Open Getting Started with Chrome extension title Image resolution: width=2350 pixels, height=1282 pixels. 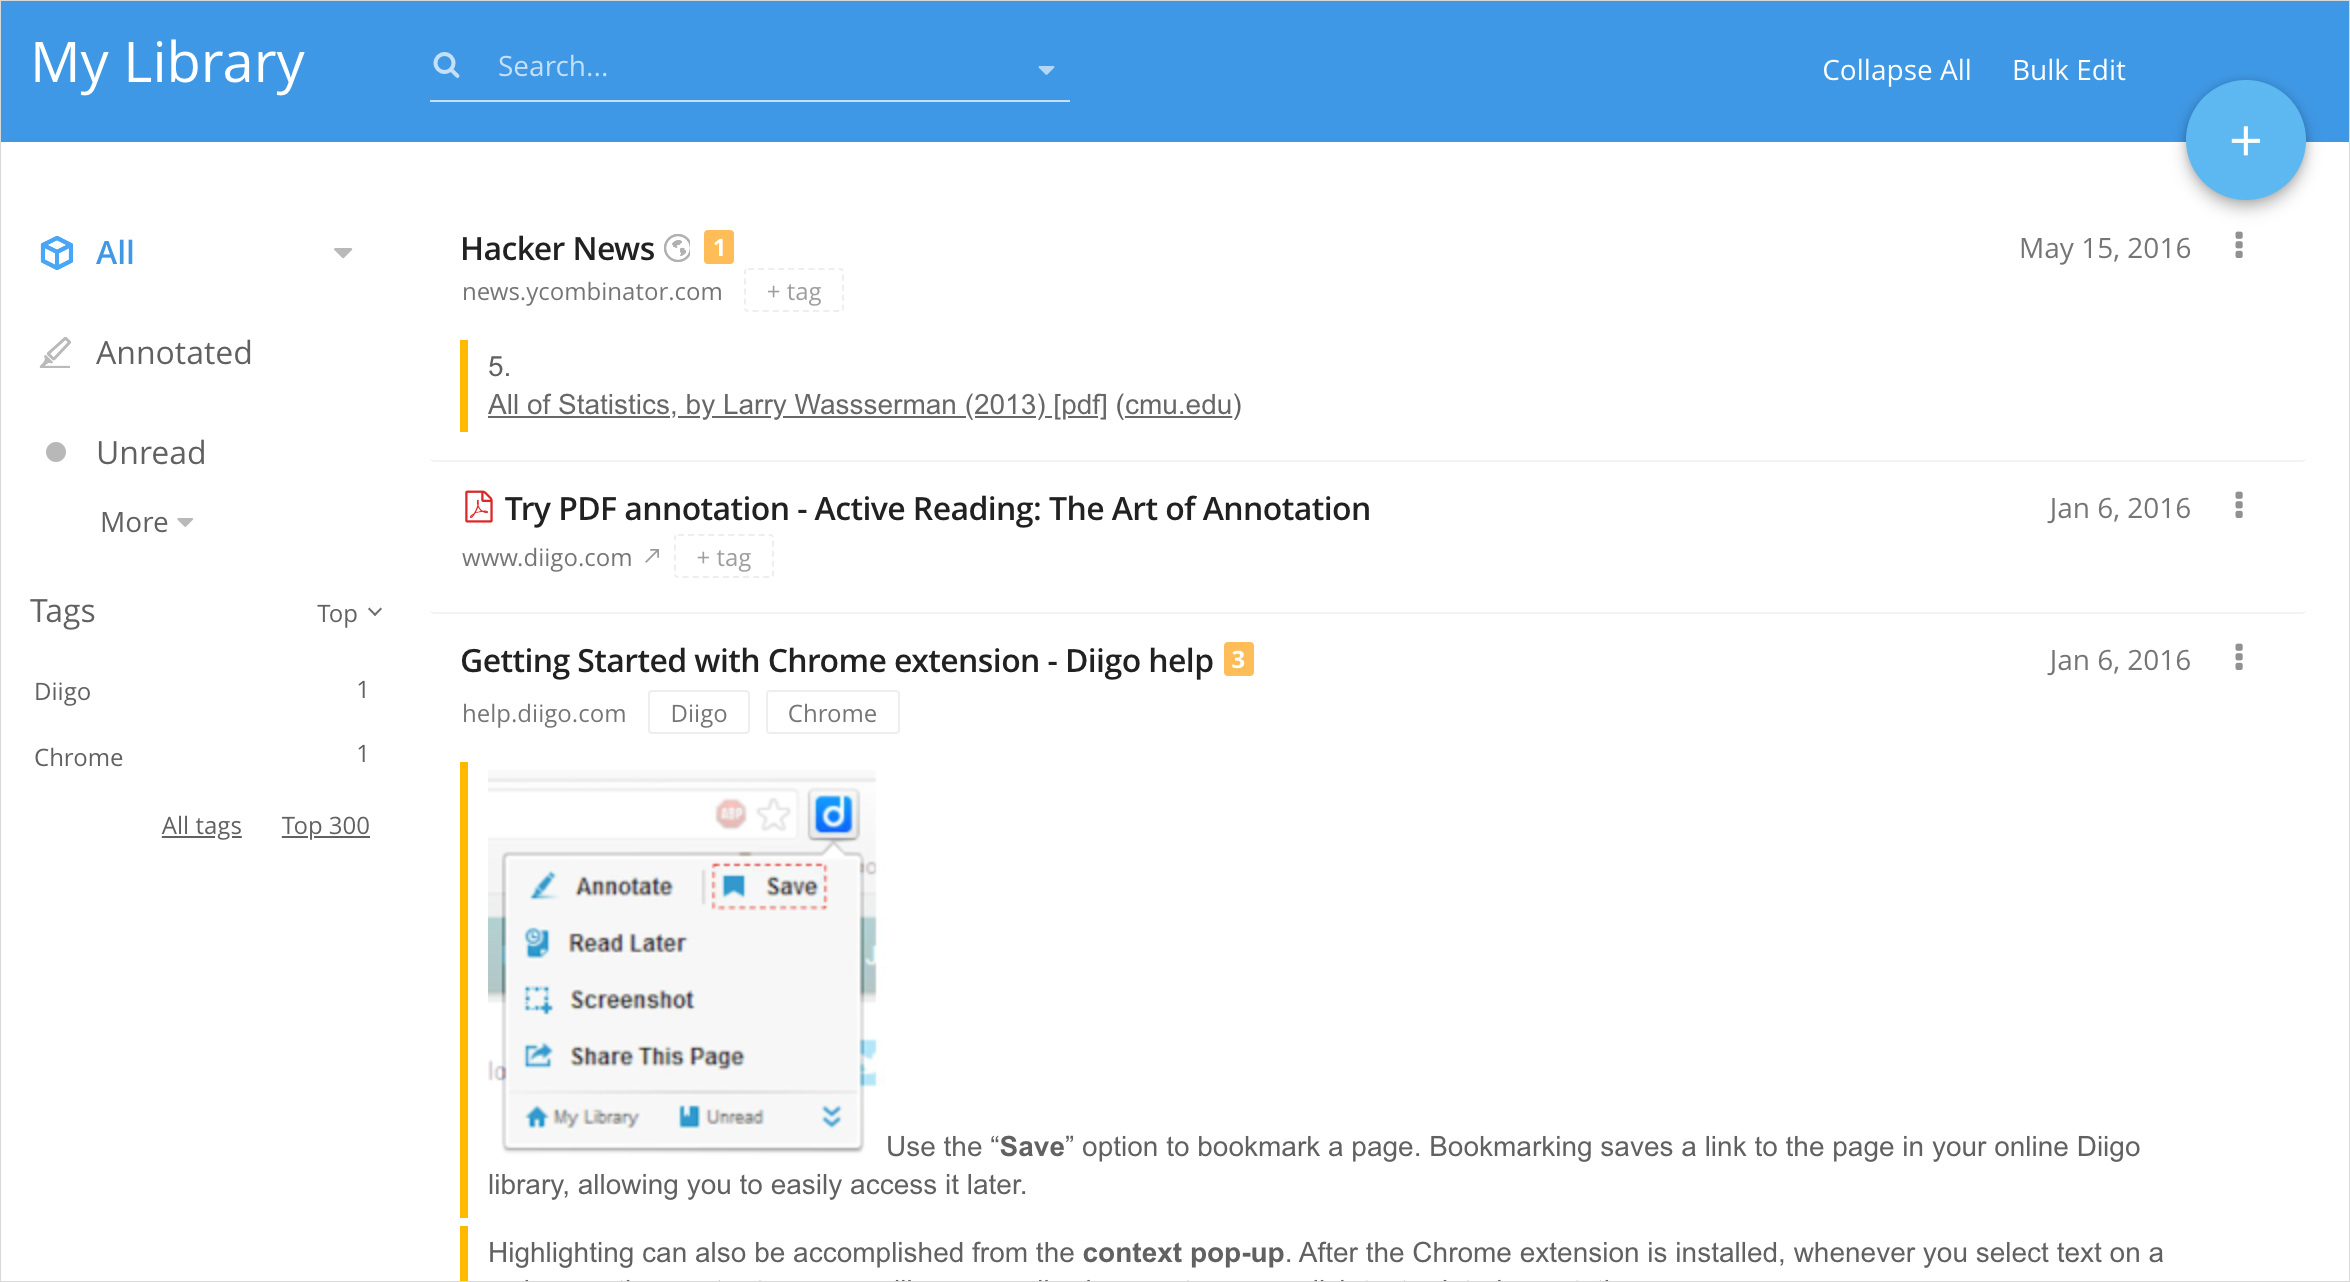[x=836, y=660]
